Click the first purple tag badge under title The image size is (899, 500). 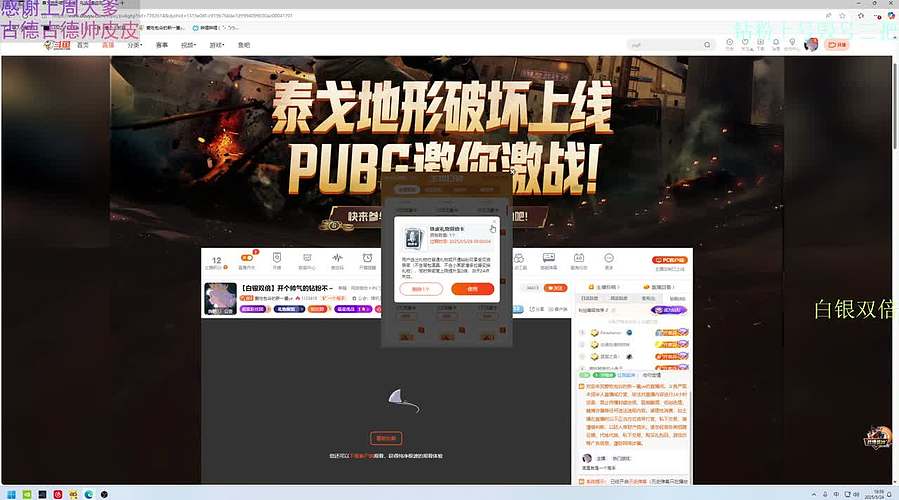point(252,309)
